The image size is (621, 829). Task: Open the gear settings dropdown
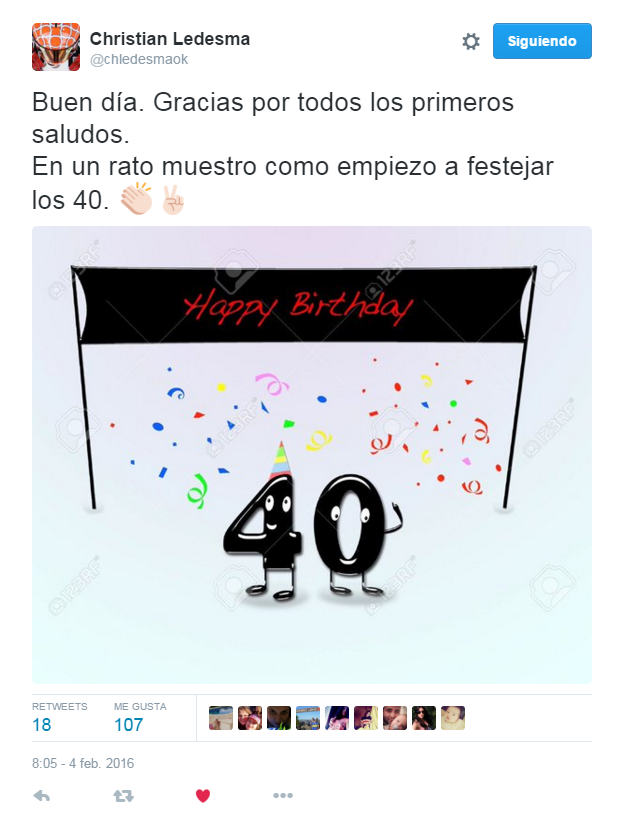[471, 41]
